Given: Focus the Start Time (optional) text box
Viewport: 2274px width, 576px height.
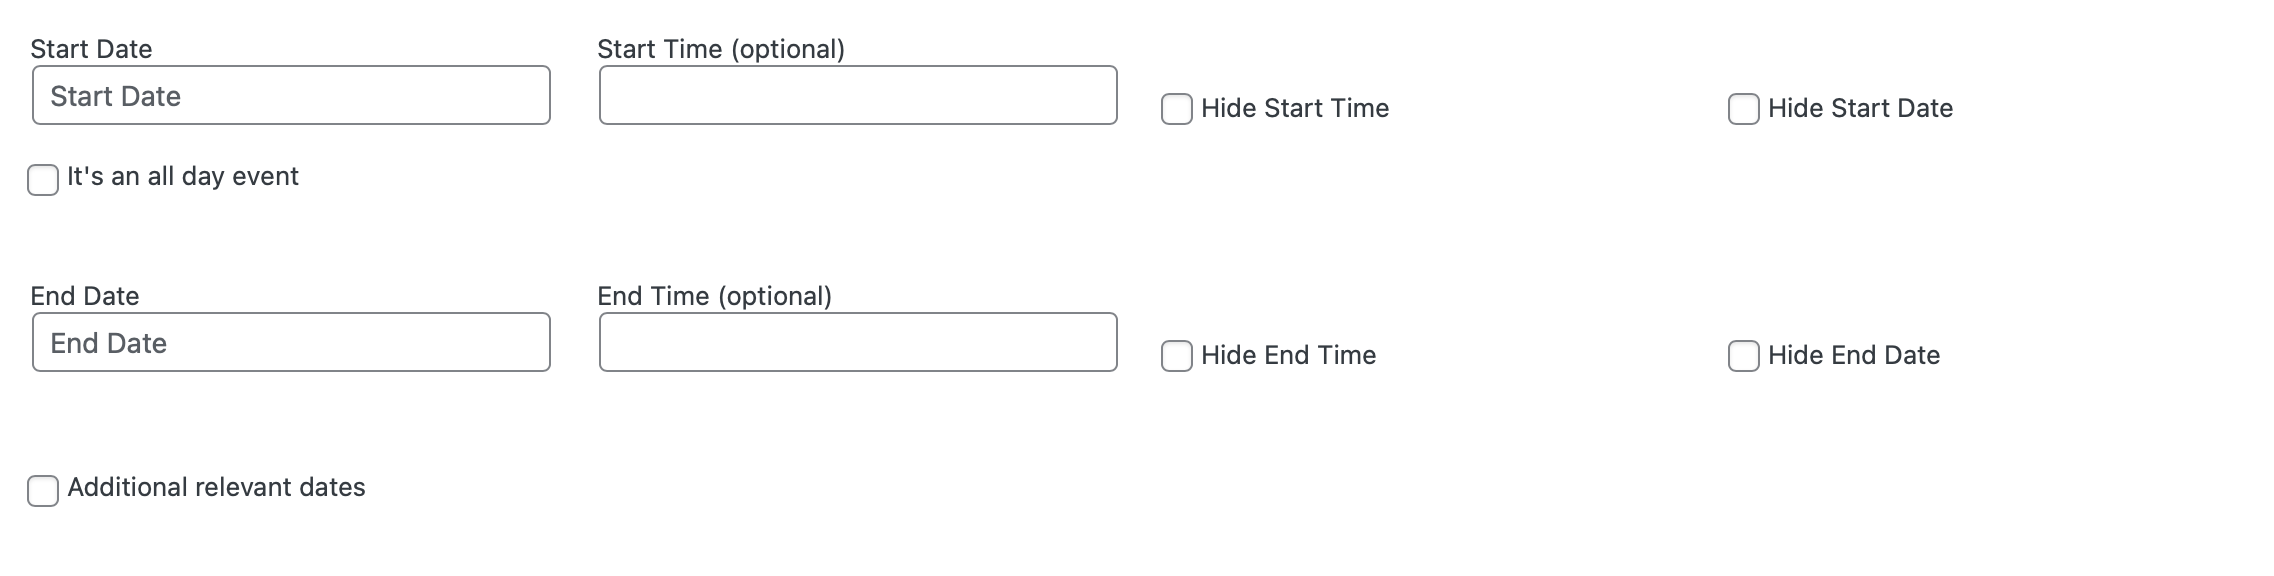Looking at the screenshot, I should tap(858, 95).
